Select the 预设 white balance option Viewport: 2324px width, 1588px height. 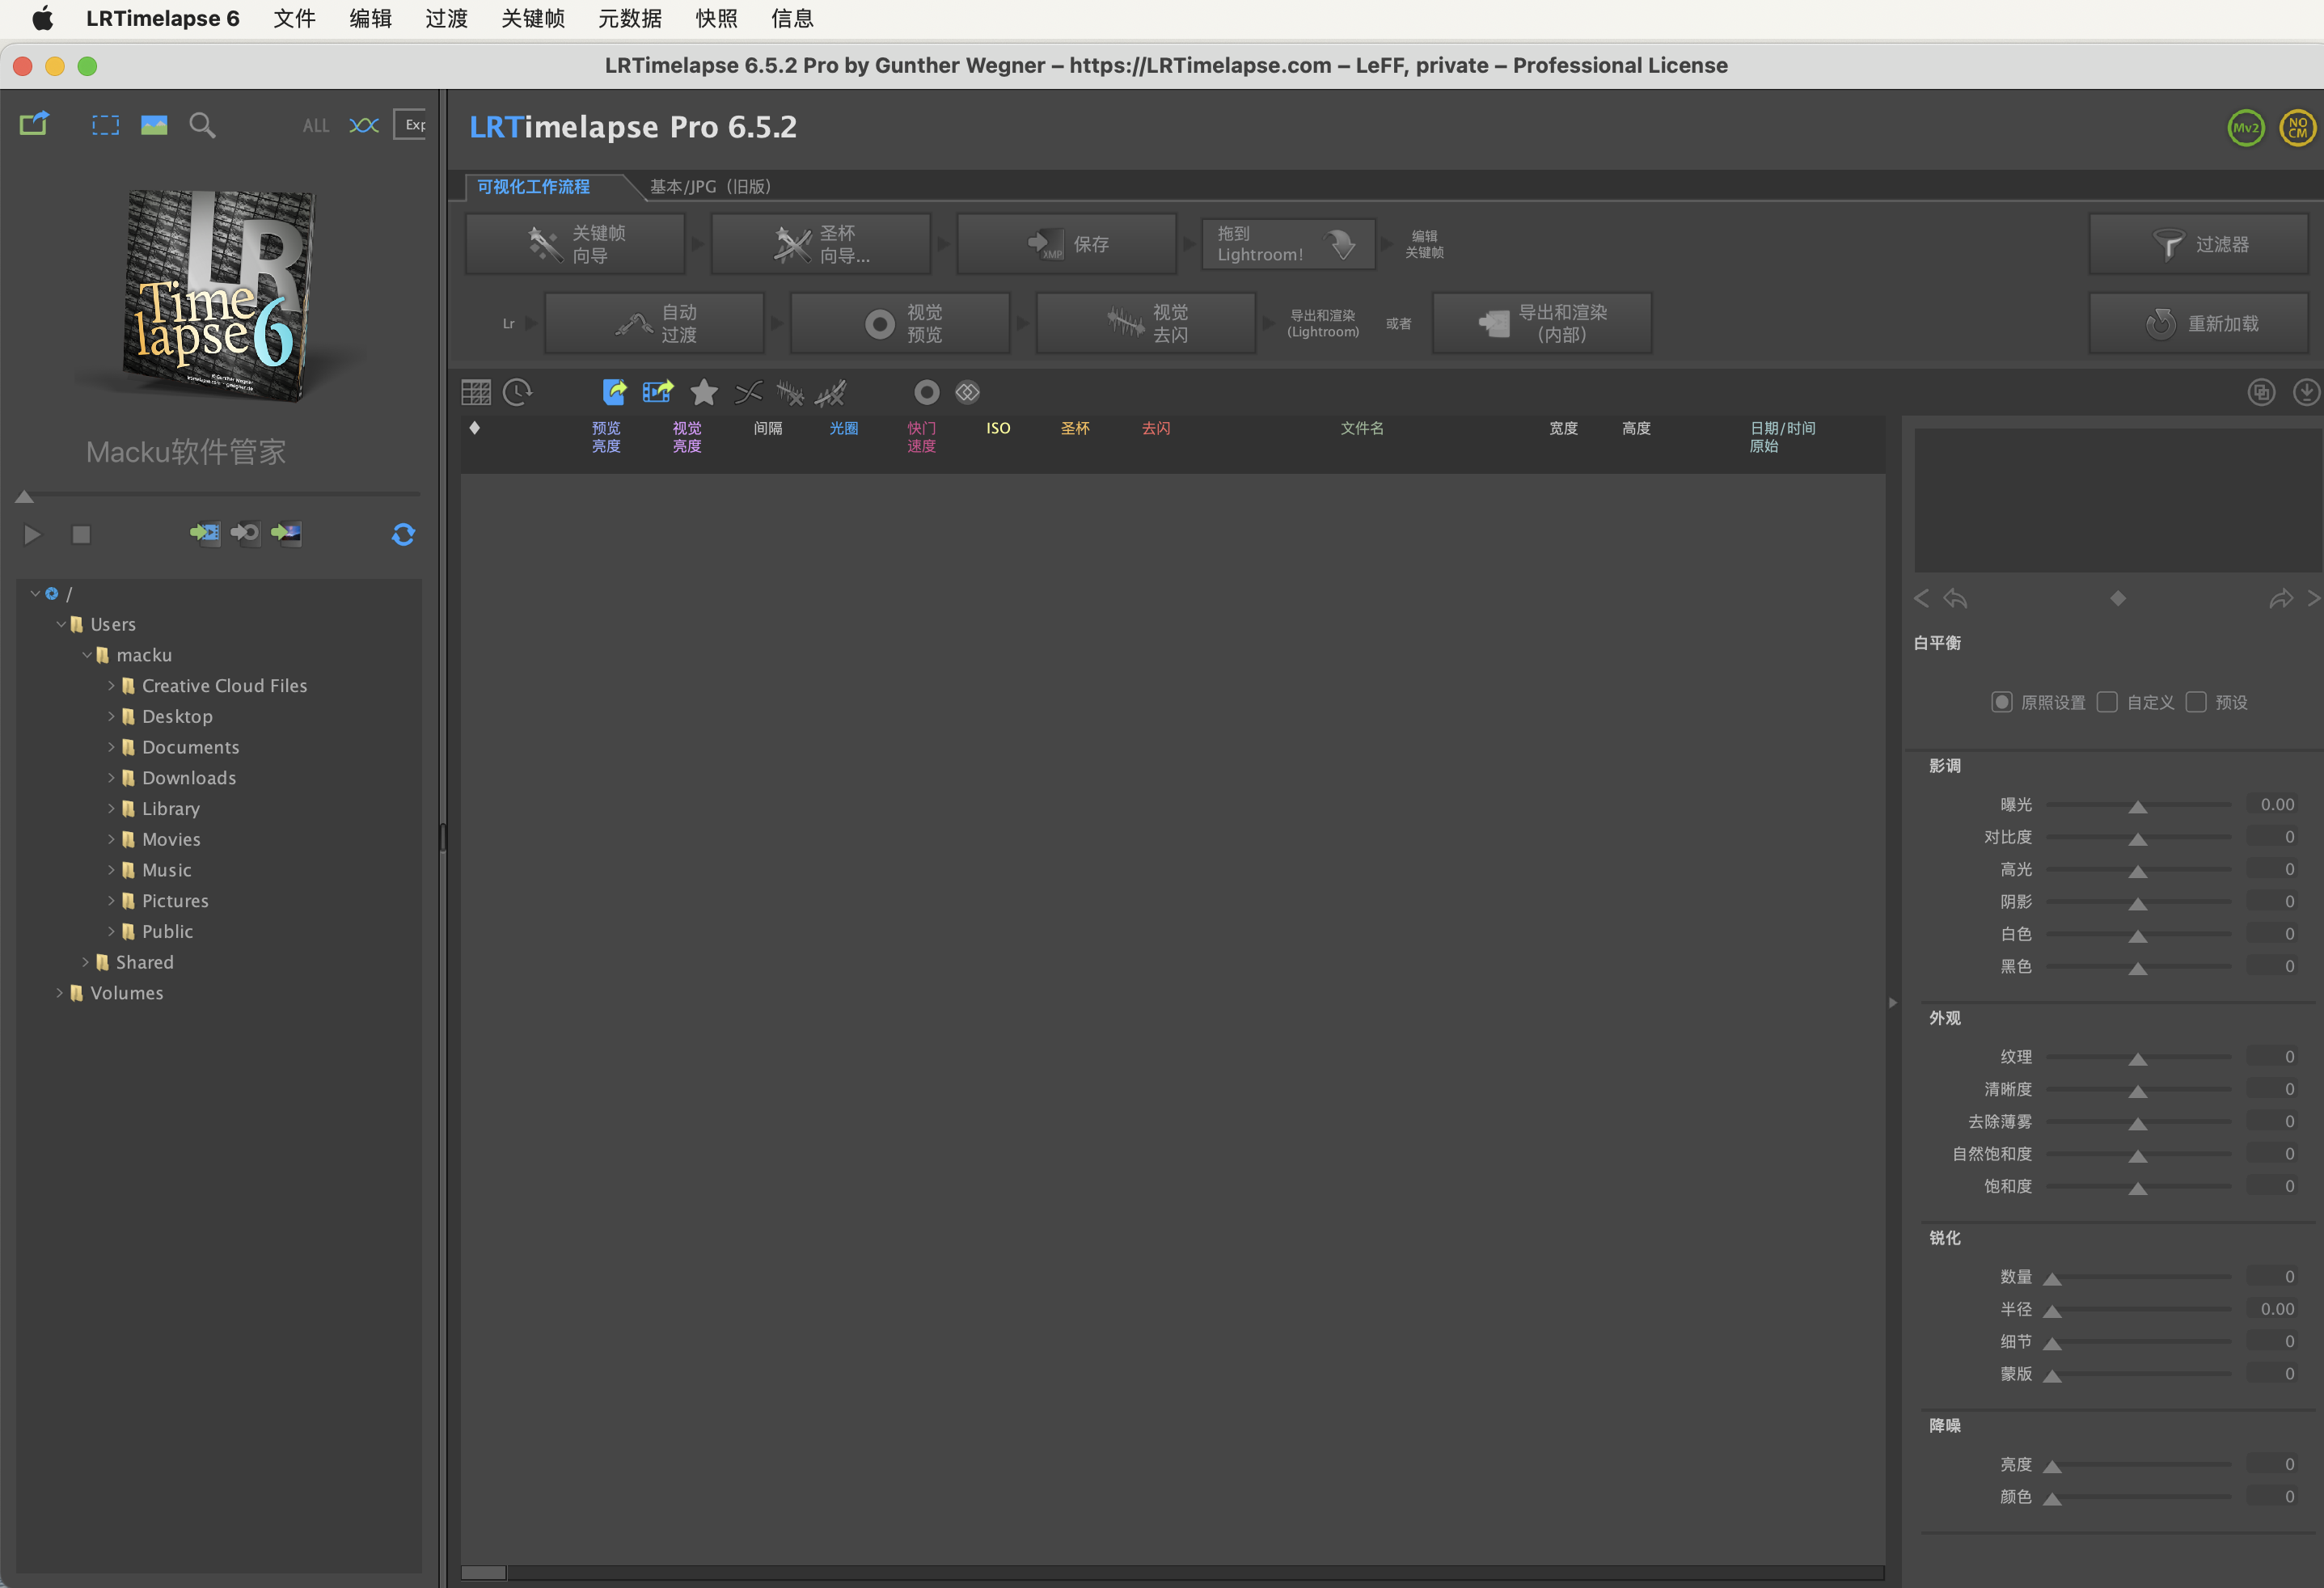(2196, 702)
